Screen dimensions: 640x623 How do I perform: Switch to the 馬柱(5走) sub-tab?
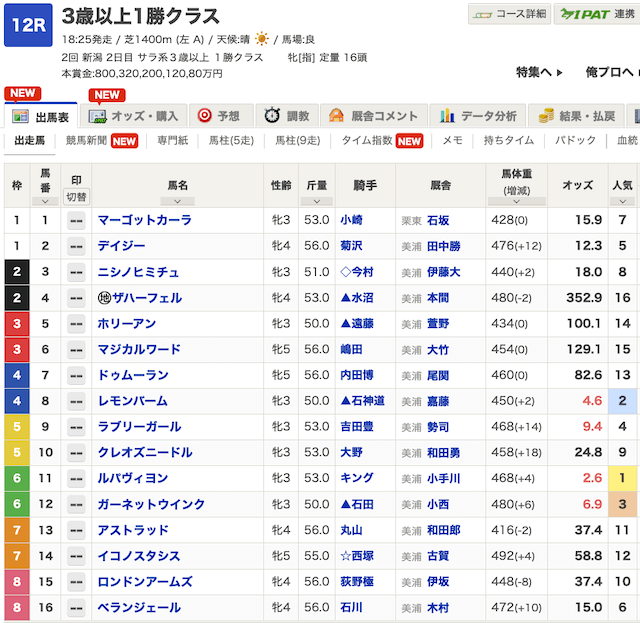pyautogui.click(x=231, y=141)
